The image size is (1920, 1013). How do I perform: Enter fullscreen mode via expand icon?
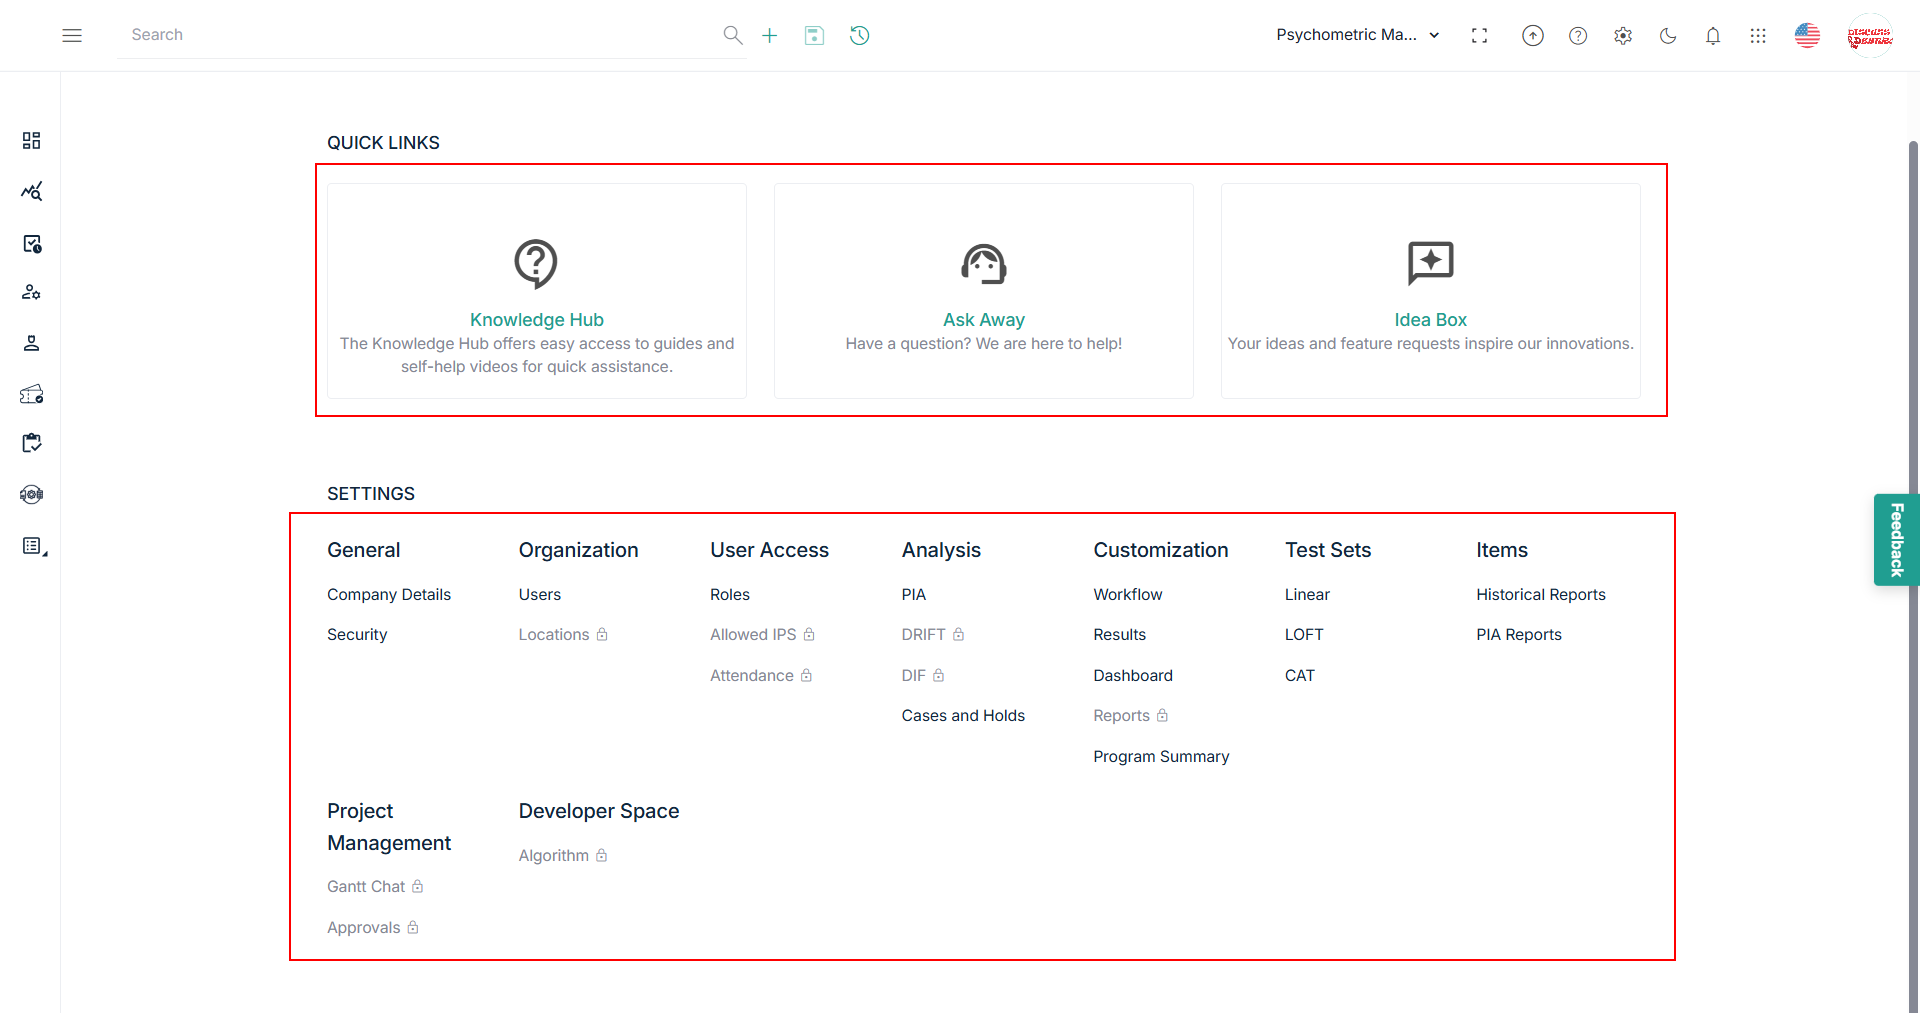(x=1479, y=36)
